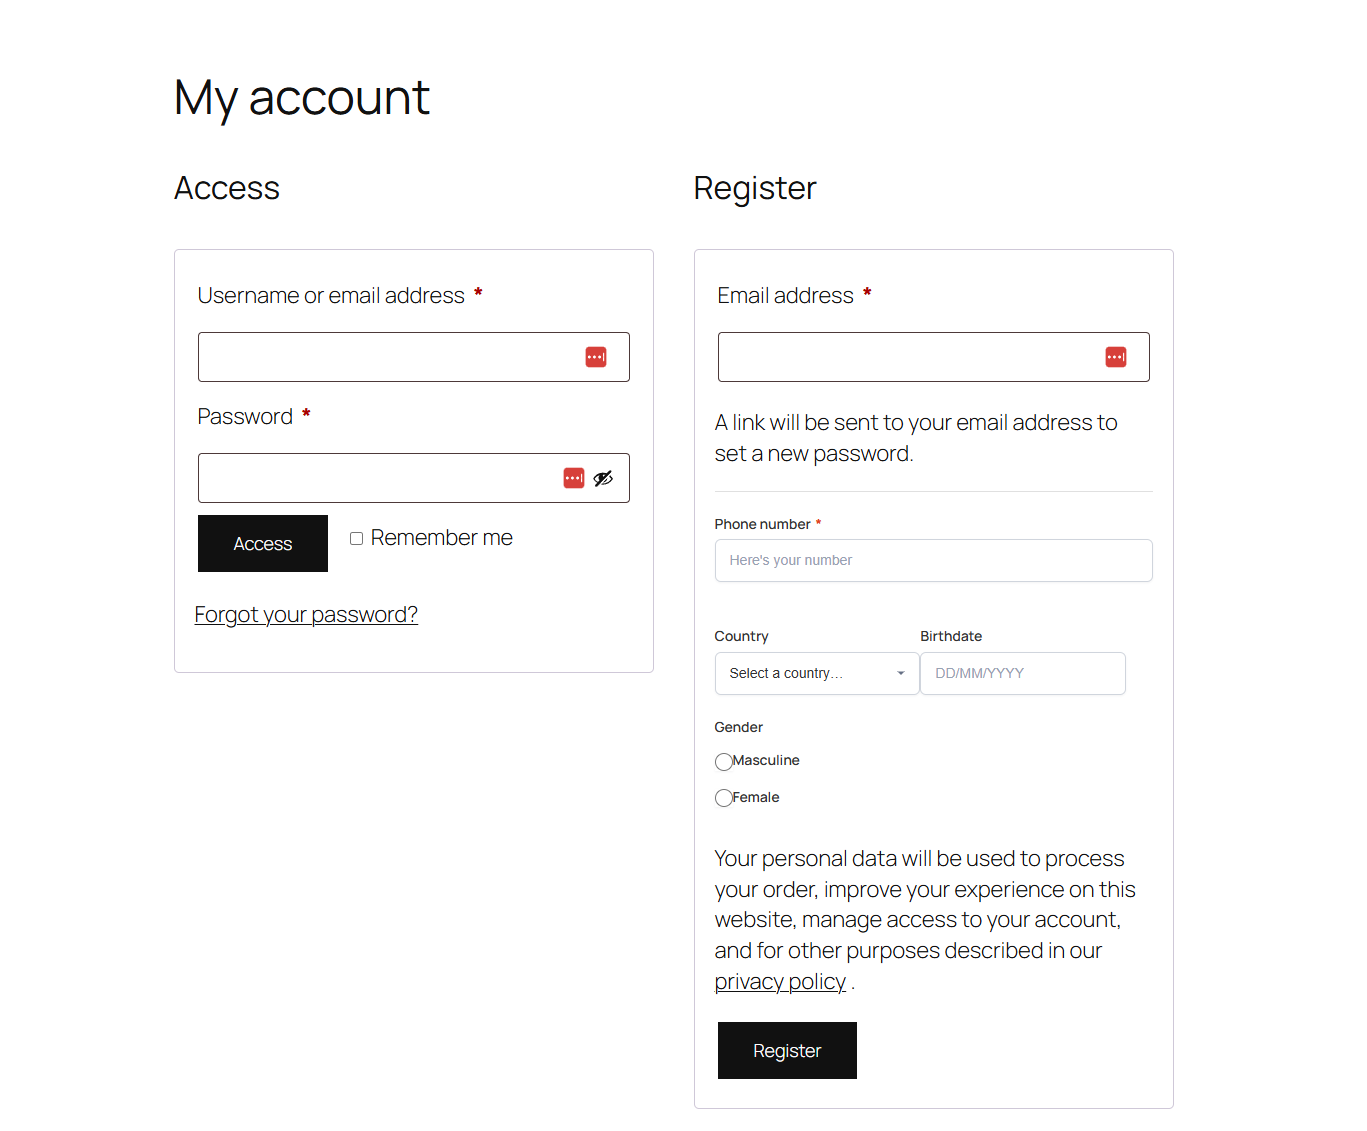Image resolution: width=1367 pixels, height=1131 pixels.
Task: Click the password manager icon in password field
Action: coord(573,478)
